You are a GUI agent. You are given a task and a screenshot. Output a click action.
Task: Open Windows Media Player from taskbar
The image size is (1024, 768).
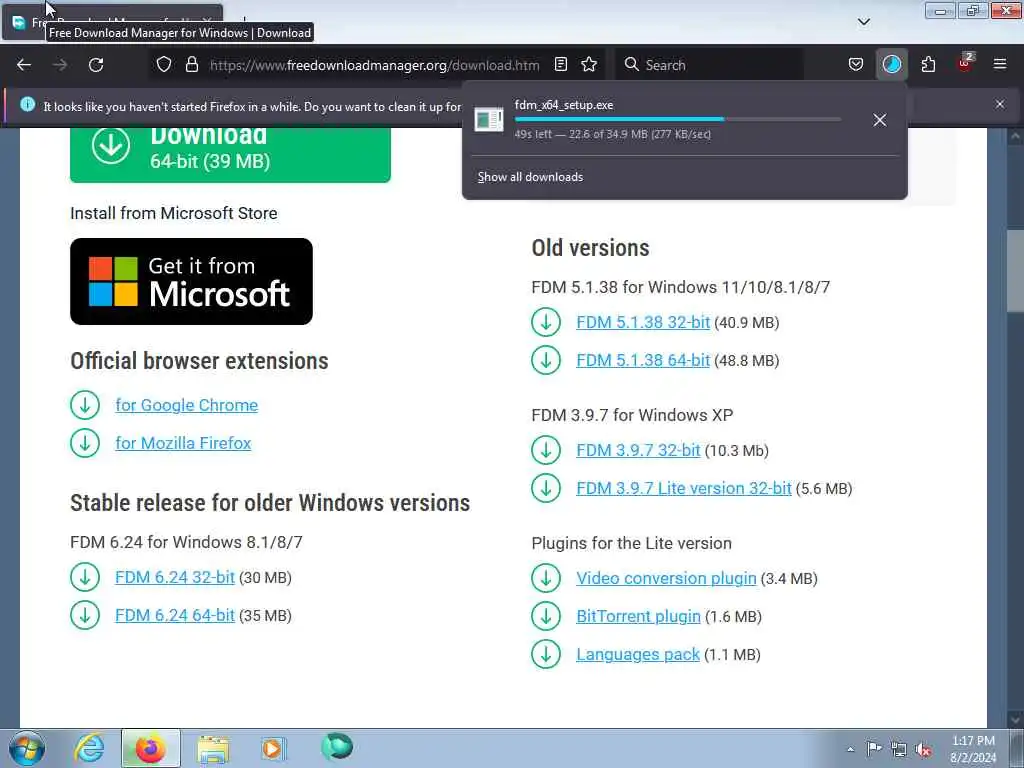[x=273, y=748]
